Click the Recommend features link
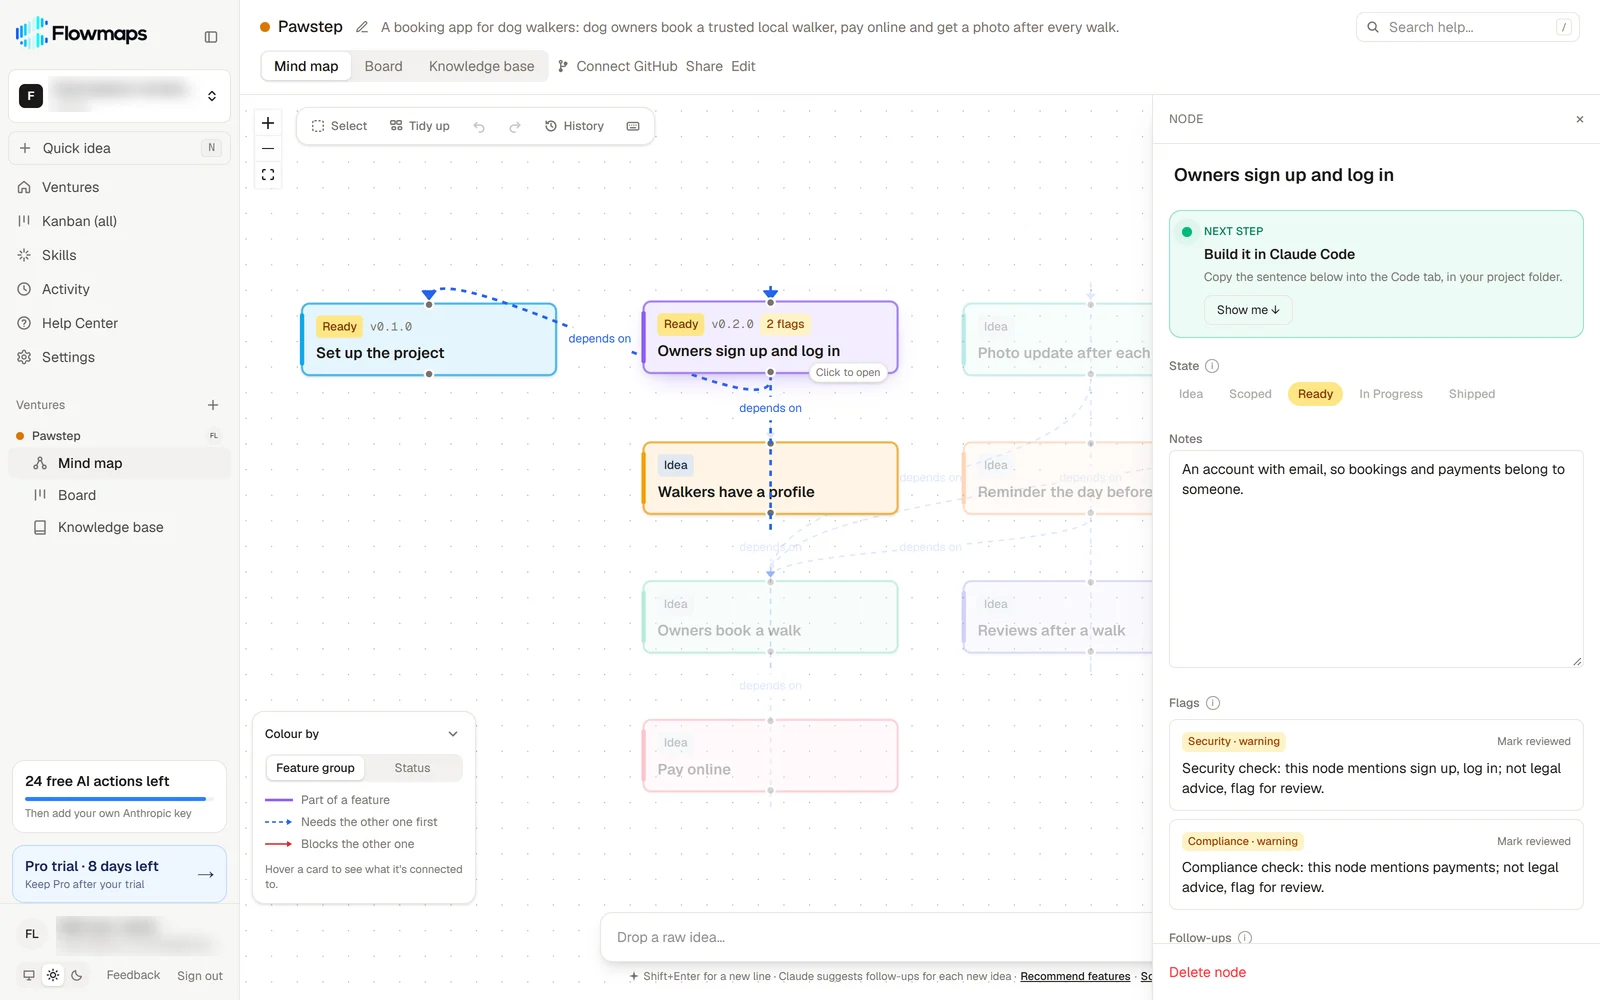 [x=1075, y=977]
